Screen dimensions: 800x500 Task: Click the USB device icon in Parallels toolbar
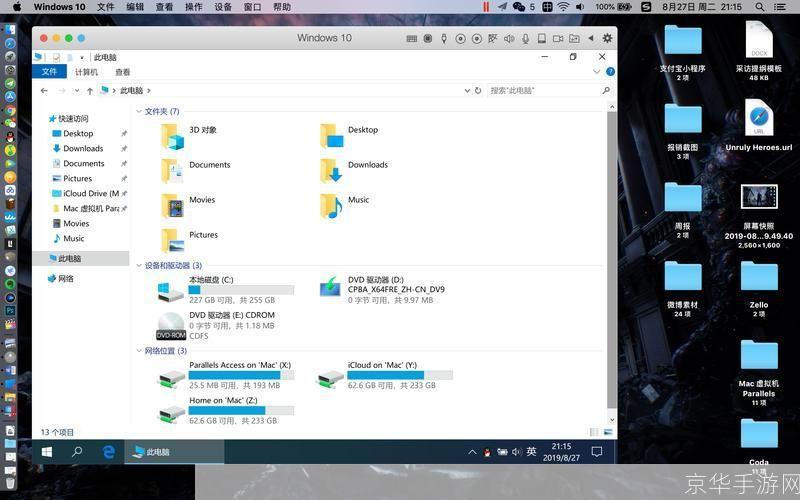(444, 38)
